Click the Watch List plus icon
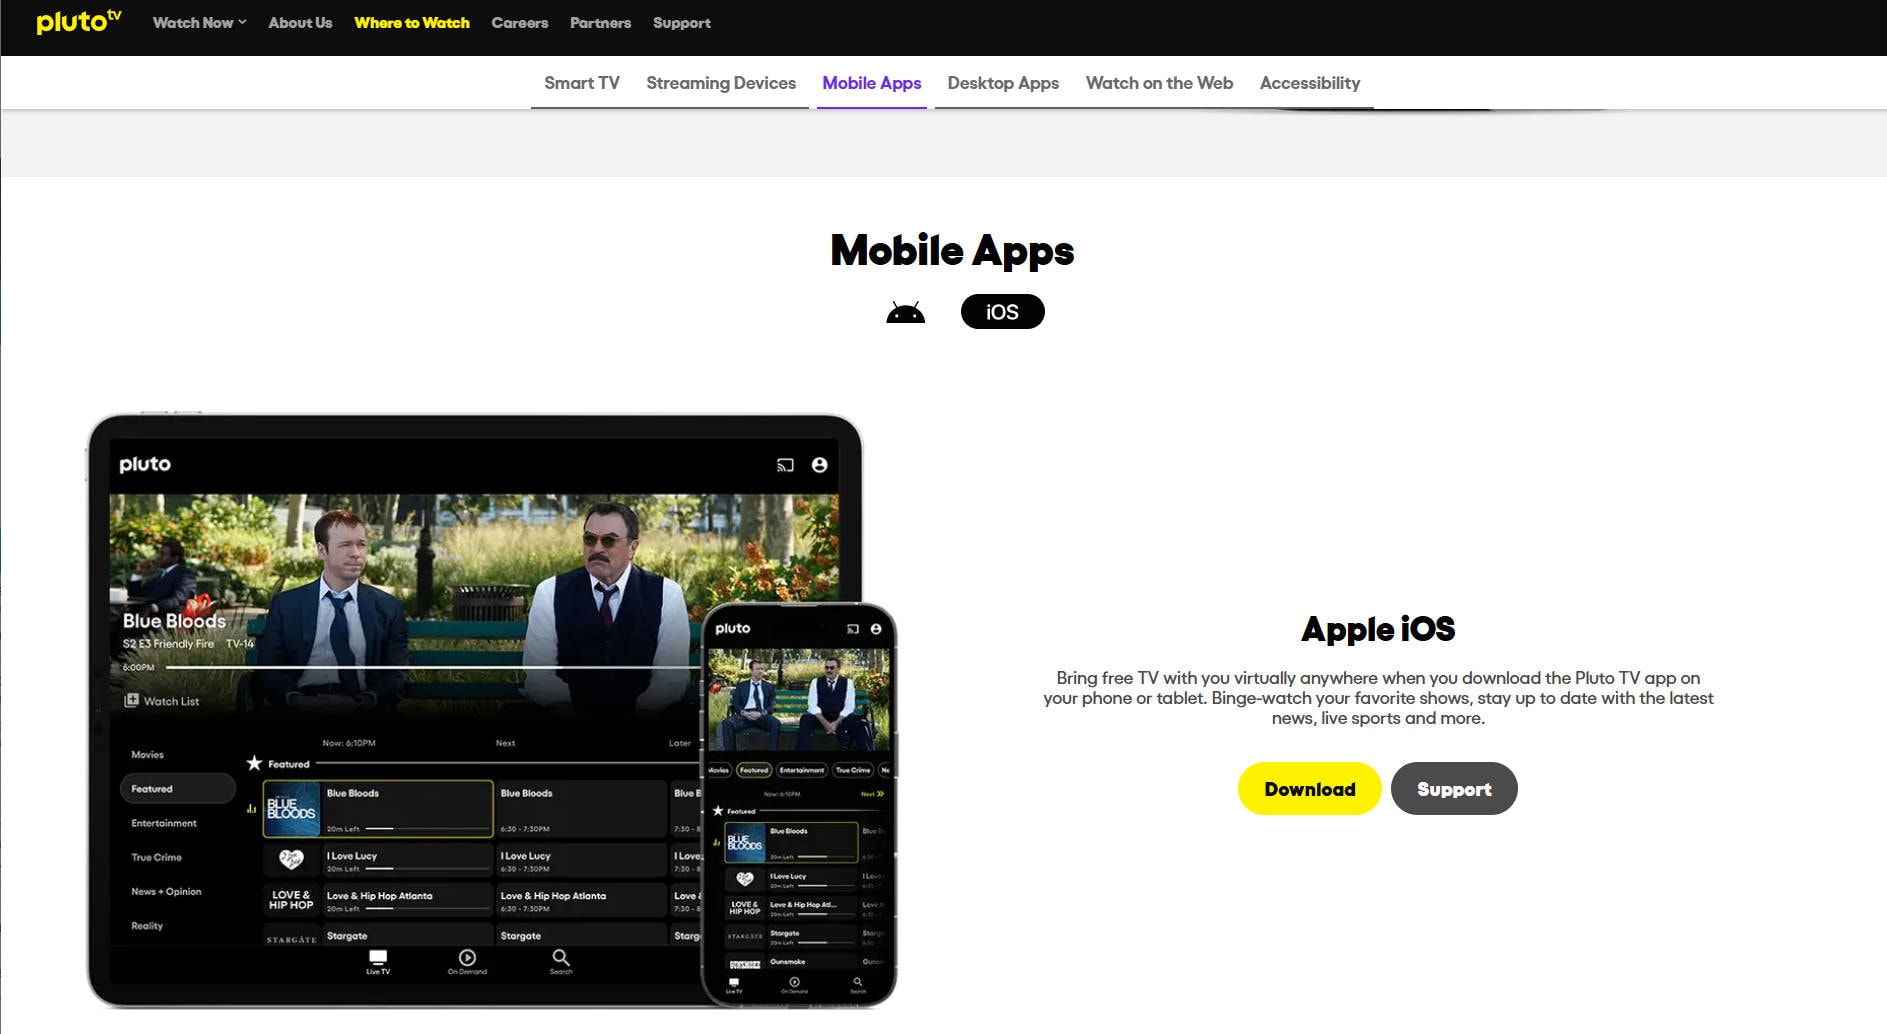Viewport: 1887px width, 1034px height. 133,700
